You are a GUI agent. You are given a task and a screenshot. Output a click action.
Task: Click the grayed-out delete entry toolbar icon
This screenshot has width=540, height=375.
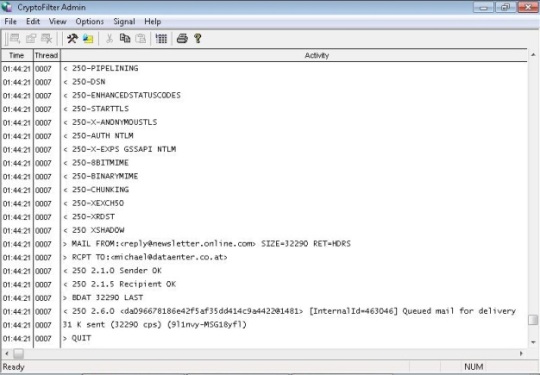tap(46, 39)
